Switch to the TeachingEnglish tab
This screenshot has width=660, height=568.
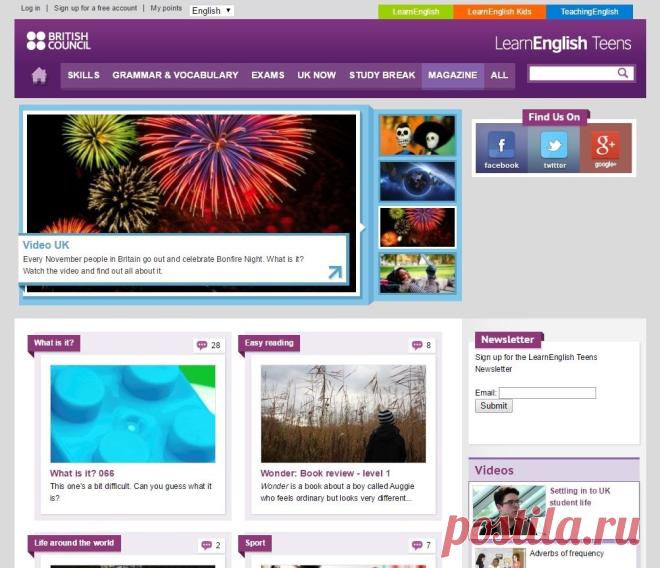[x=589, y=12]
